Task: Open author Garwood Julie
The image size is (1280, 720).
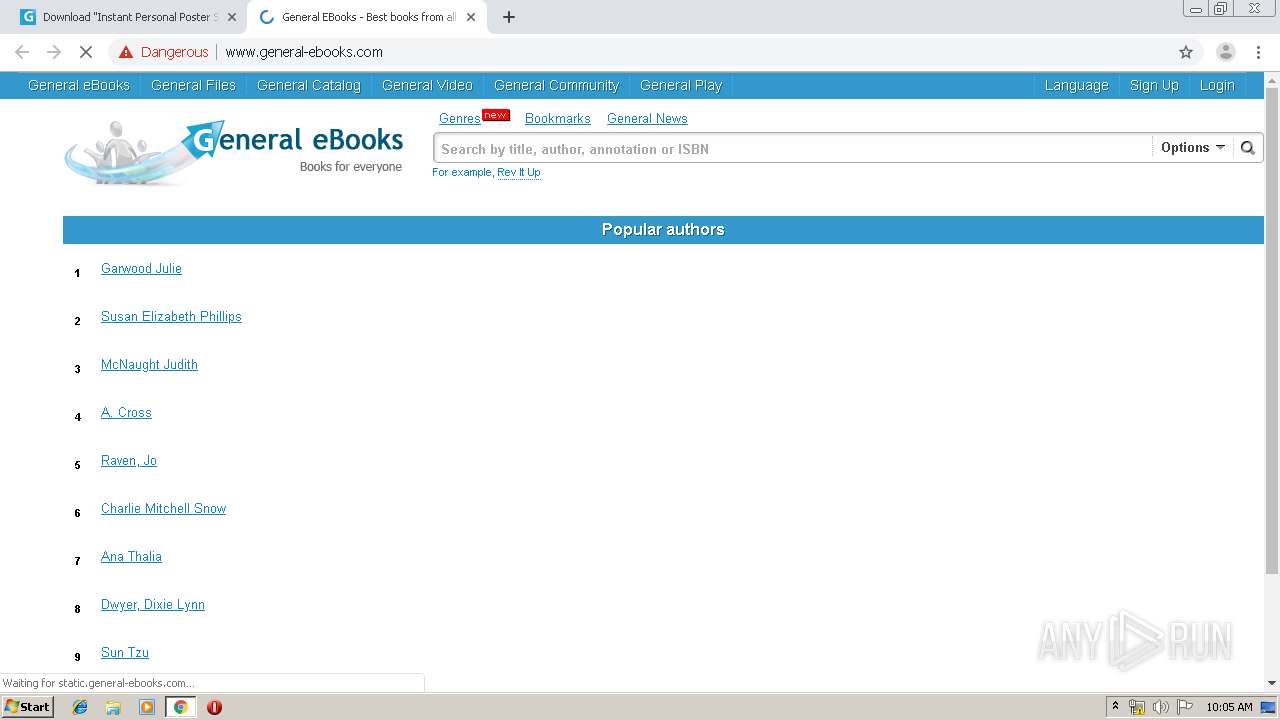Action: [141, 268]
